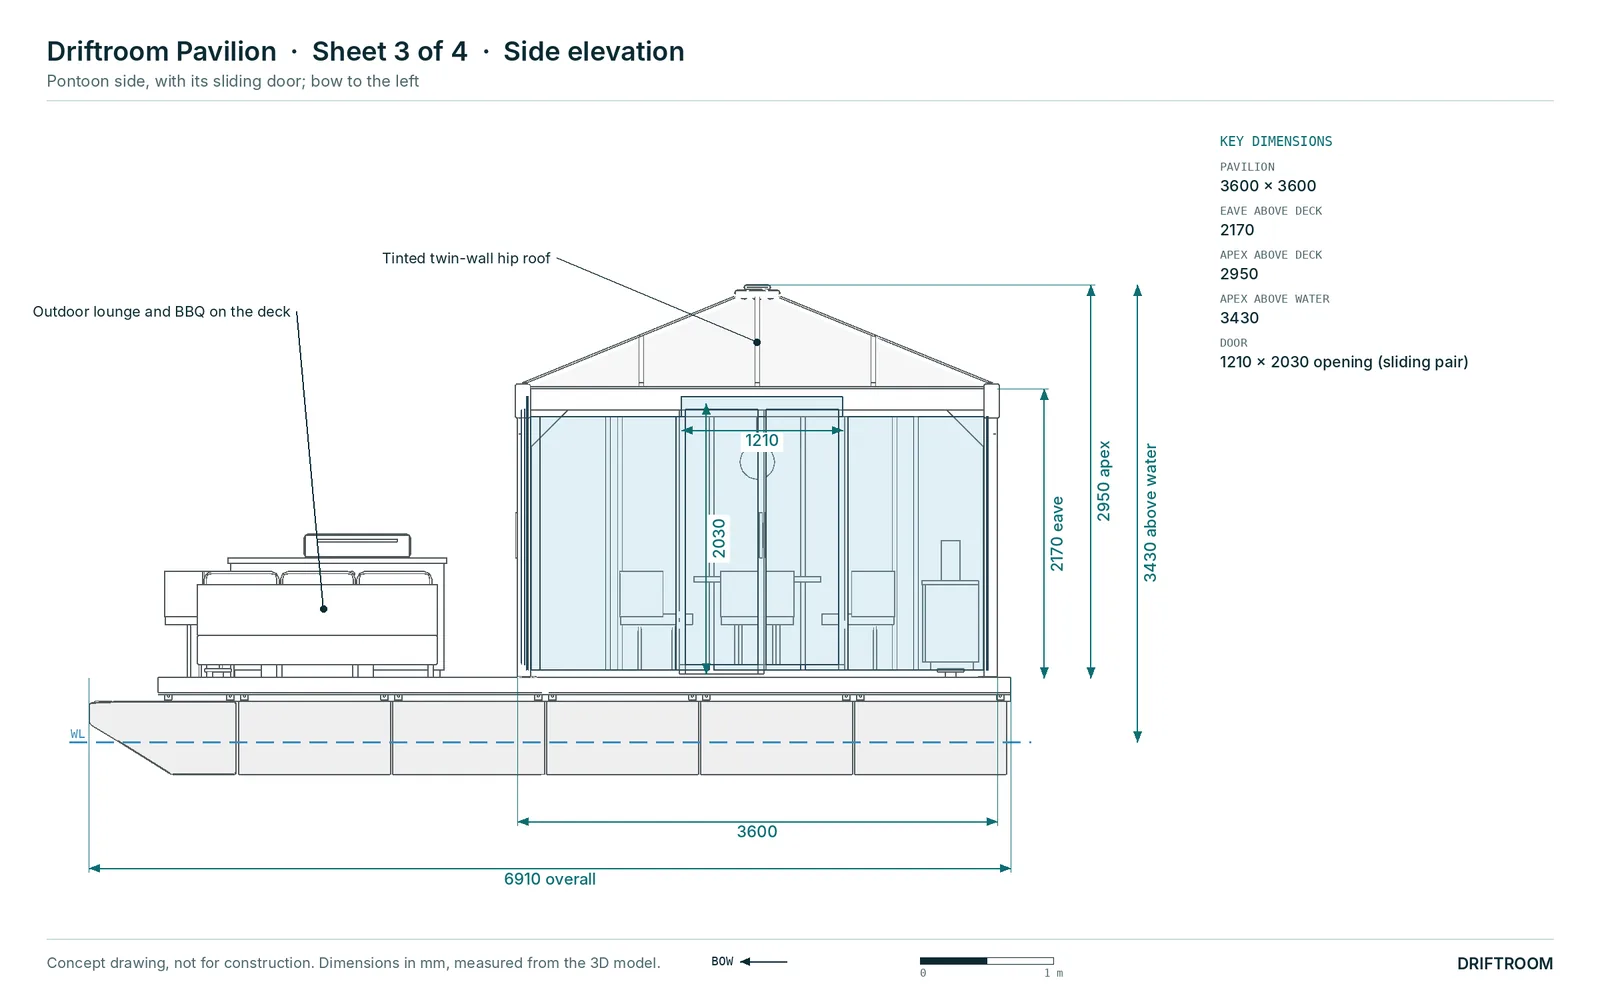
Task: Click the "2950 apex" vertical dimension label
Action: (1104, 481)
